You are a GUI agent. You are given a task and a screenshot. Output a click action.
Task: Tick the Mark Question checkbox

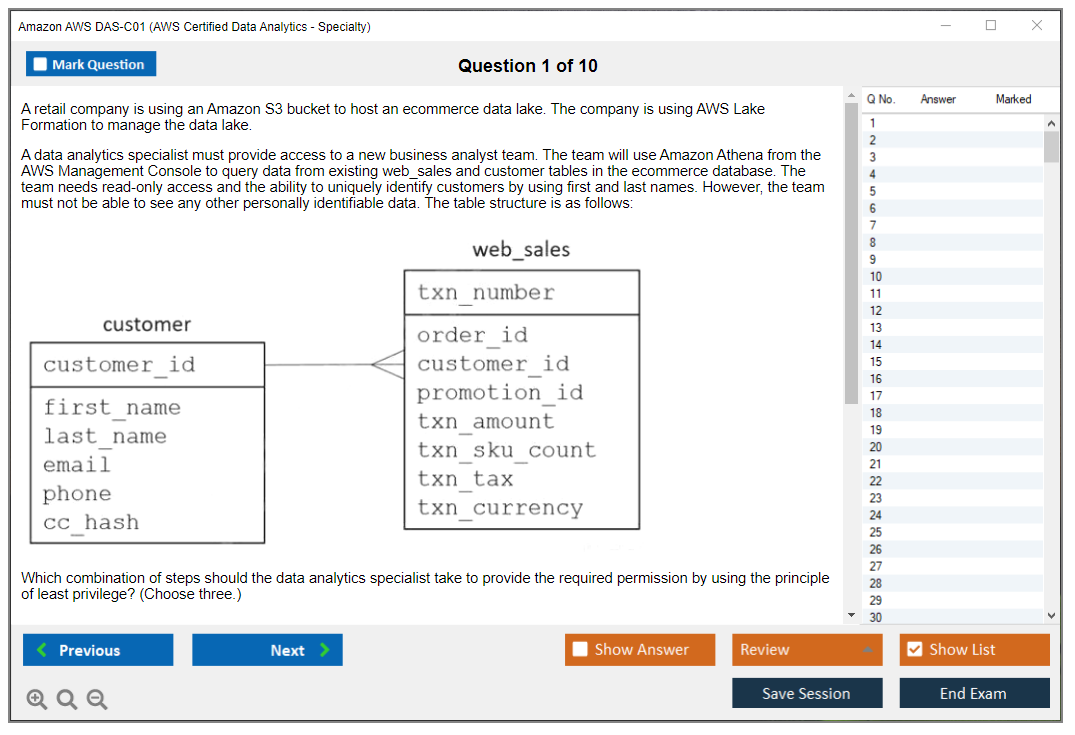pos(41,64)
